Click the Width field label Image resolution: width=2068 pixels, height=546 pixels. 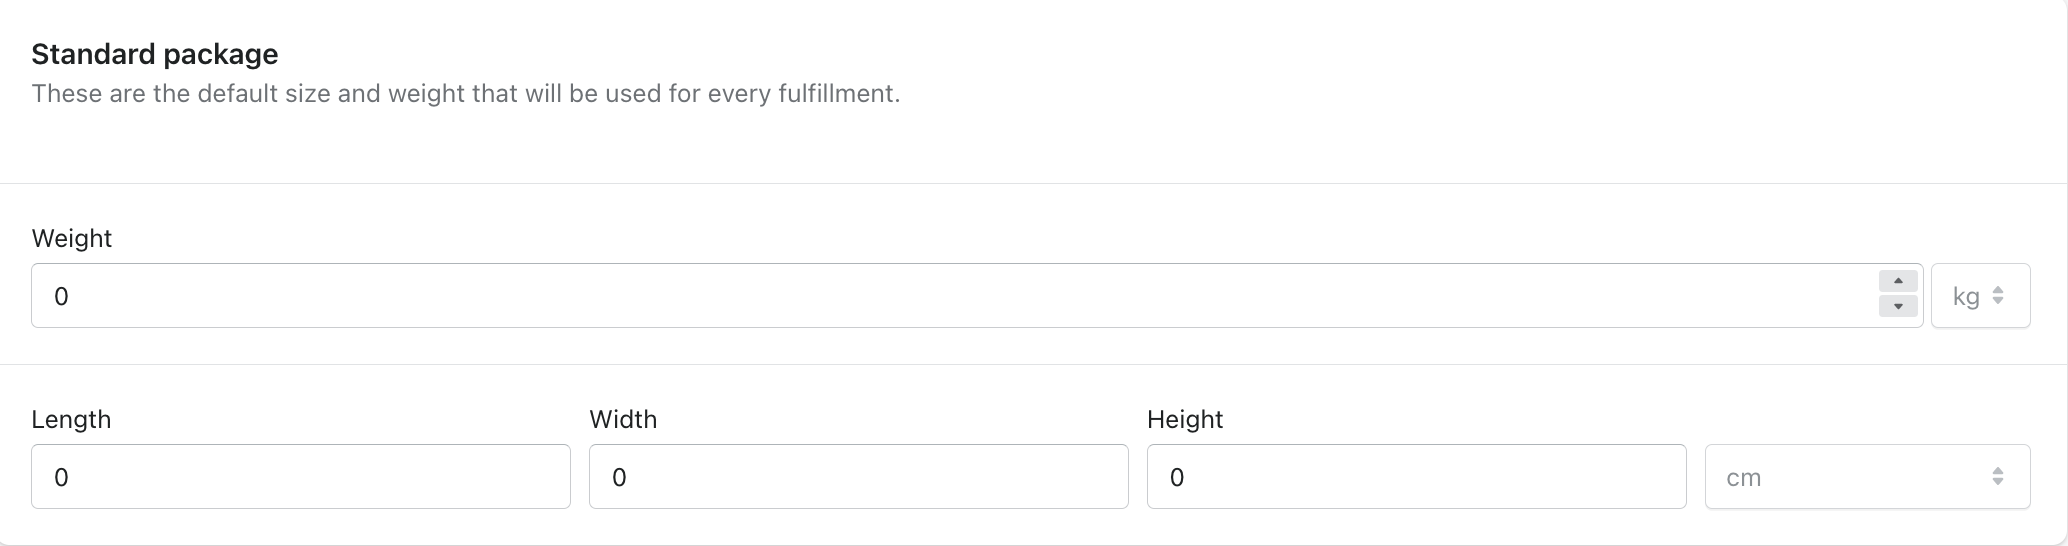coord(623,420)
